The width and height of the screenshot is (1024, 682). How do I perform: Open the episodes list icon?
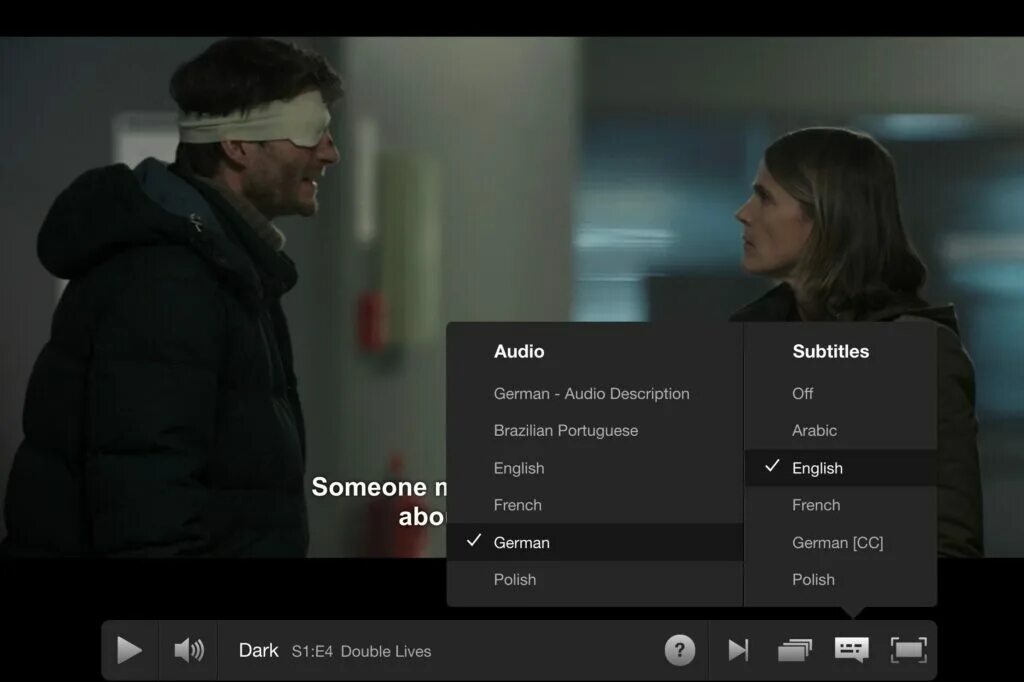795,651
